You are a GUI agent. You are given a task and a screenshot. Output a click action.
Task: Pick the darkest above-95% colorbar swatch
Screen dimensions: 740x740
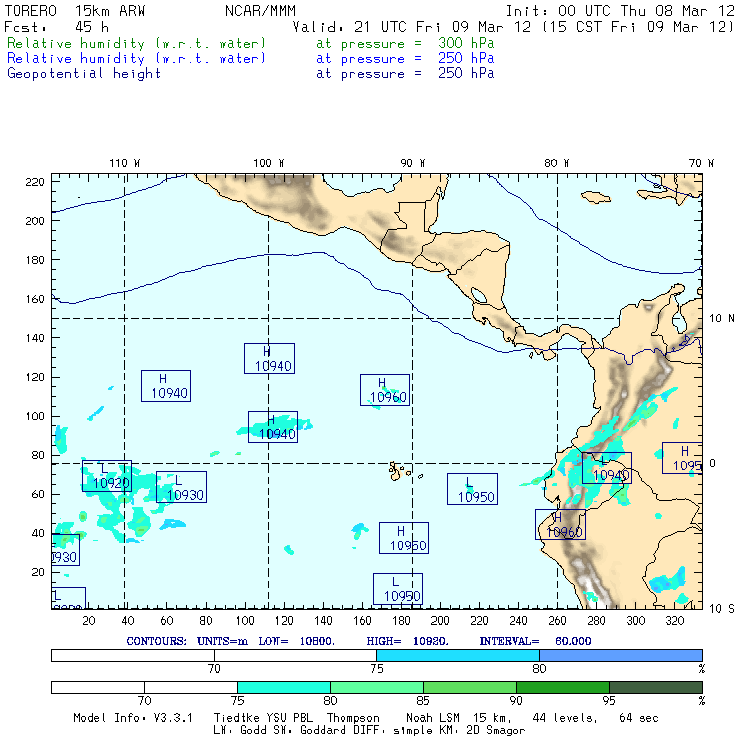click(656, 687)
